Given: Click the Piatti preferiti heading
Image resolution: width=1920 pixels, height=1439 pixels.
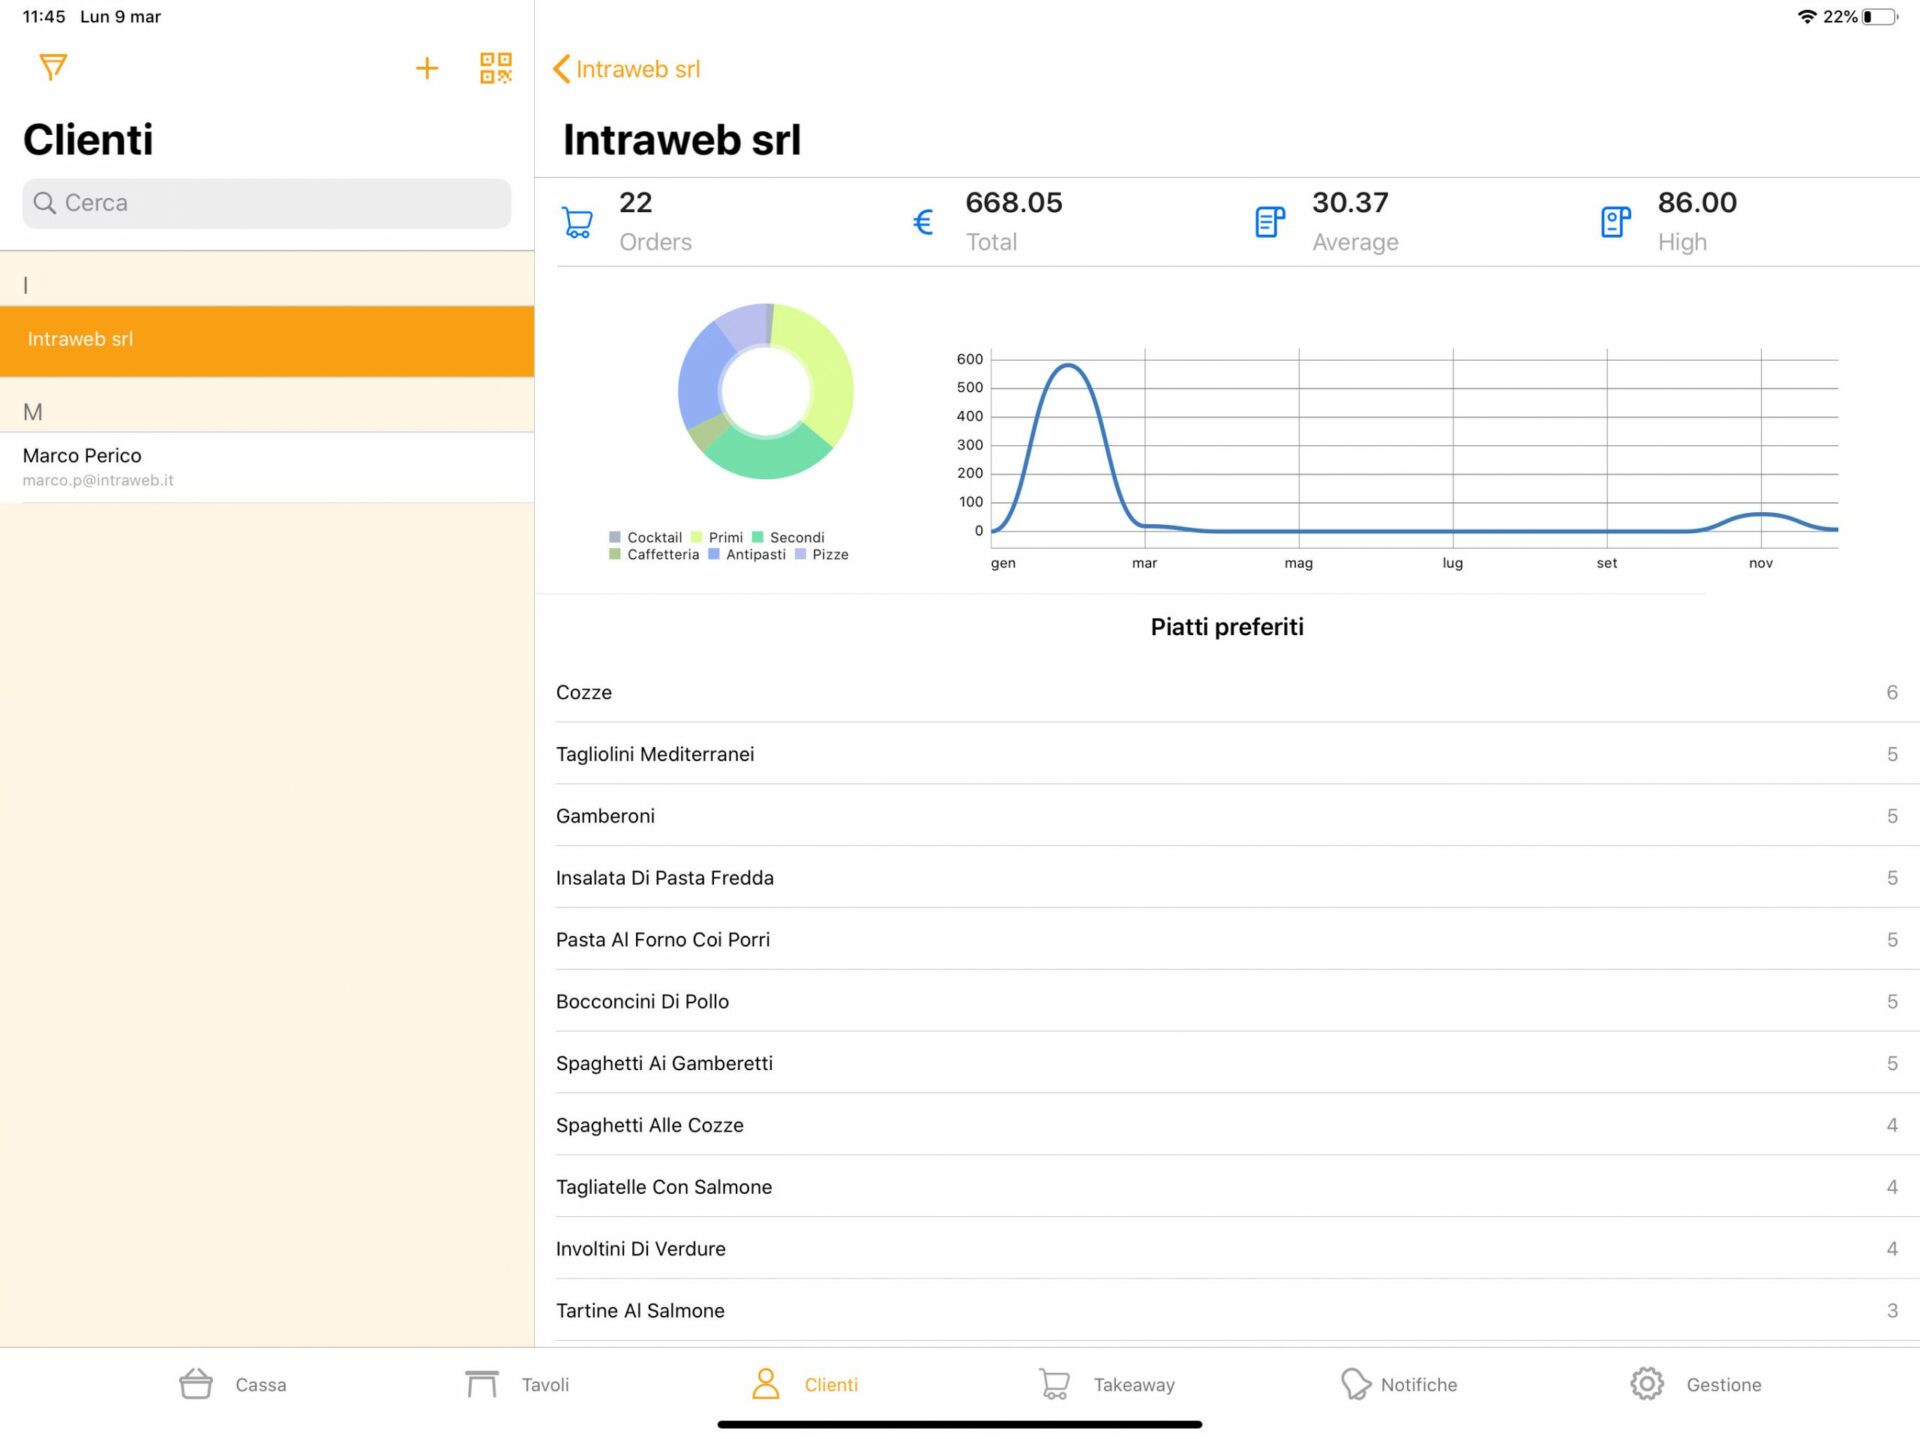Looking at the screenshot, I should point(1227,627).
